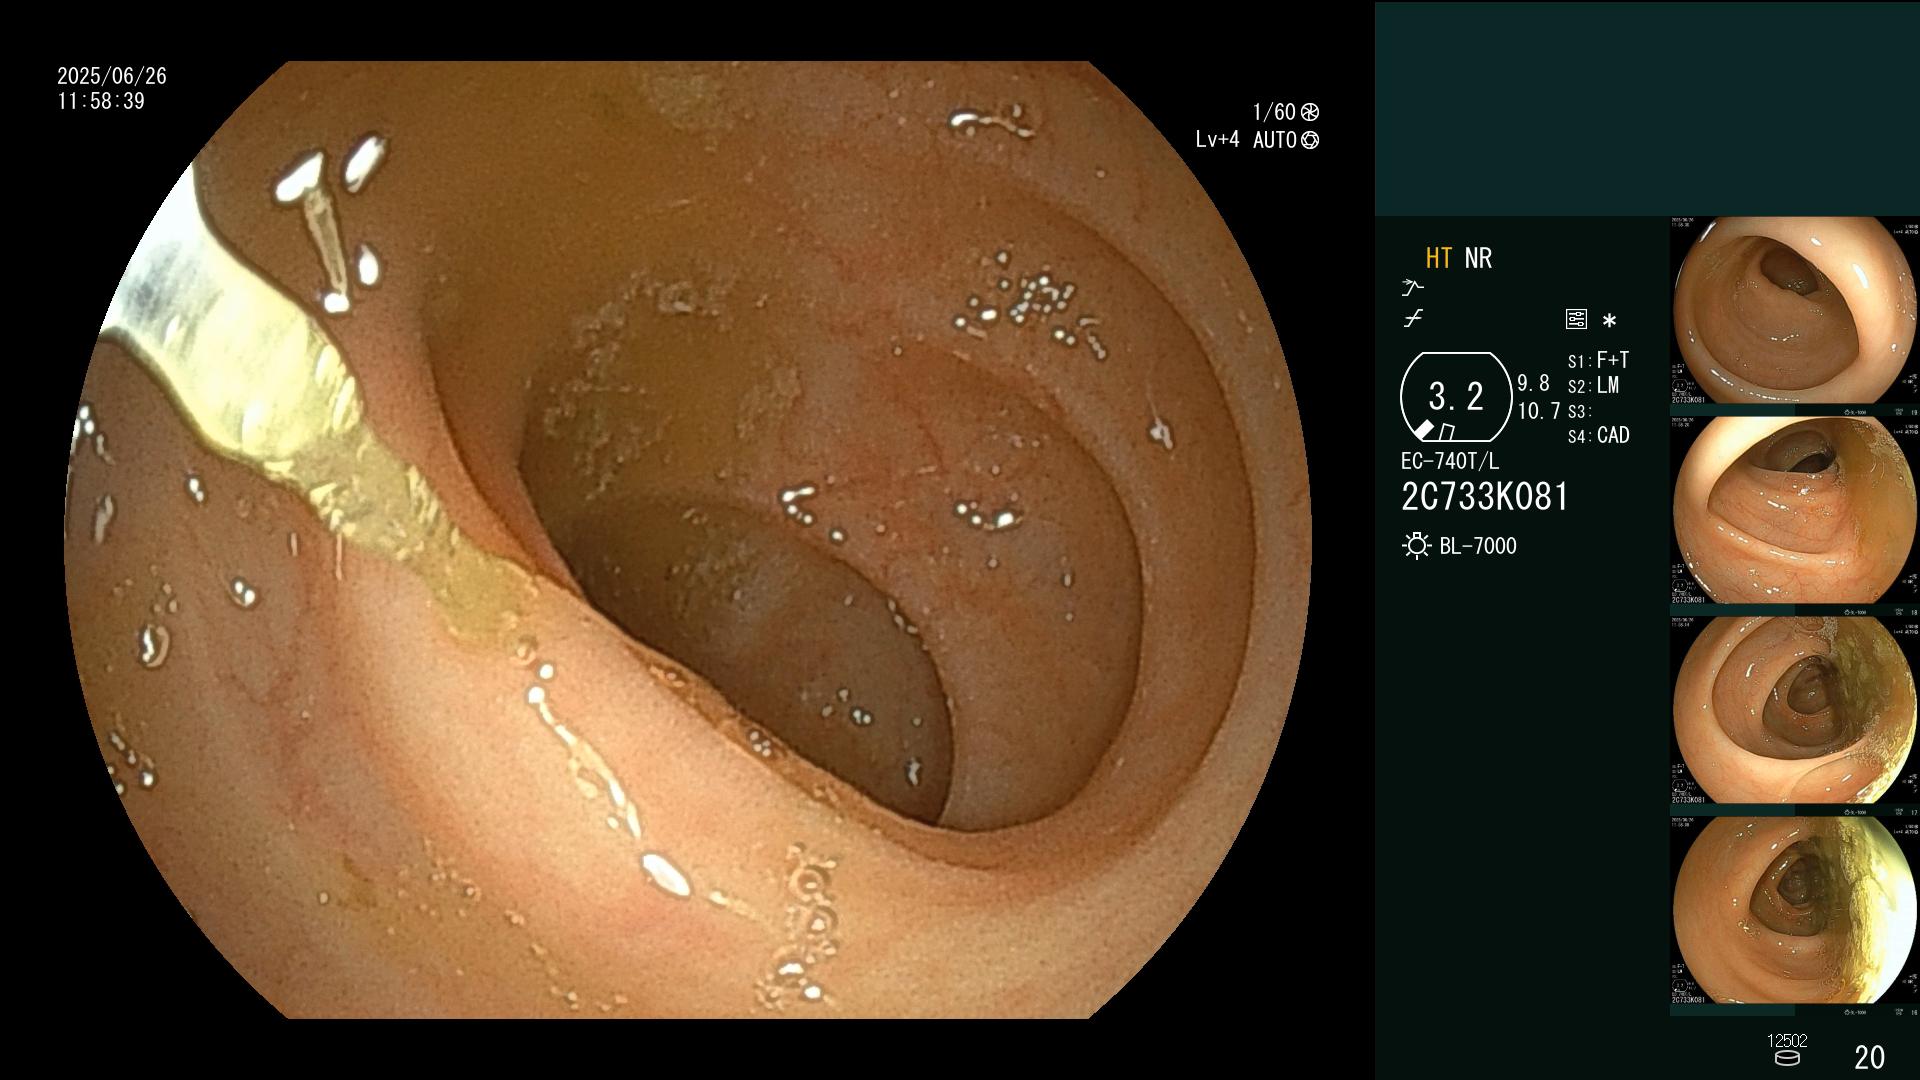Click the Lv+4 brightness level text
The image size is (1920, 1080).
1217,140
